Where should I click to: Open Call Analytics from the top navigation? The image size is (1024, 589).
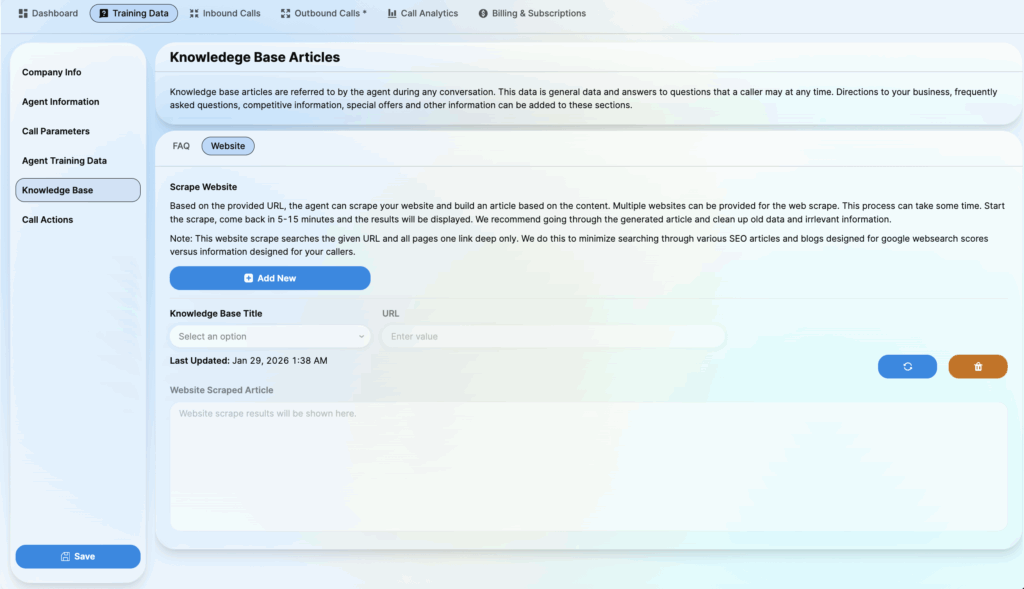pos(422,14)
